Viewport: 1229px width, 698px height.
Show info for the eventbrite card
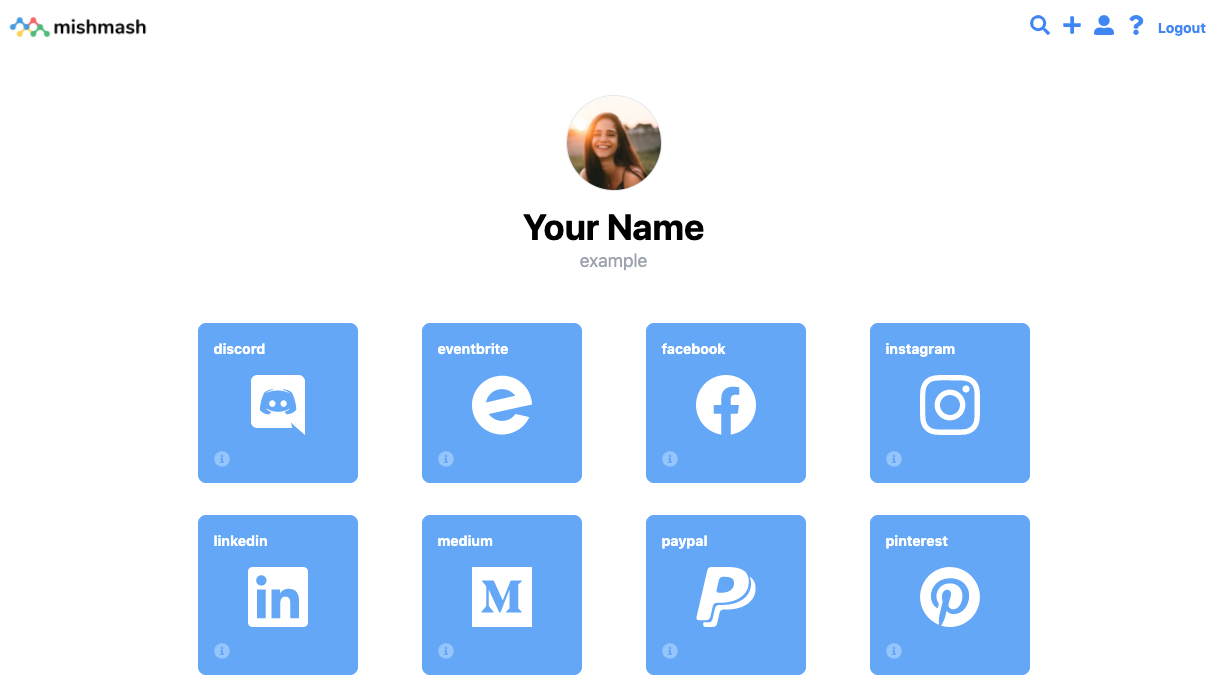coord(446,459)
